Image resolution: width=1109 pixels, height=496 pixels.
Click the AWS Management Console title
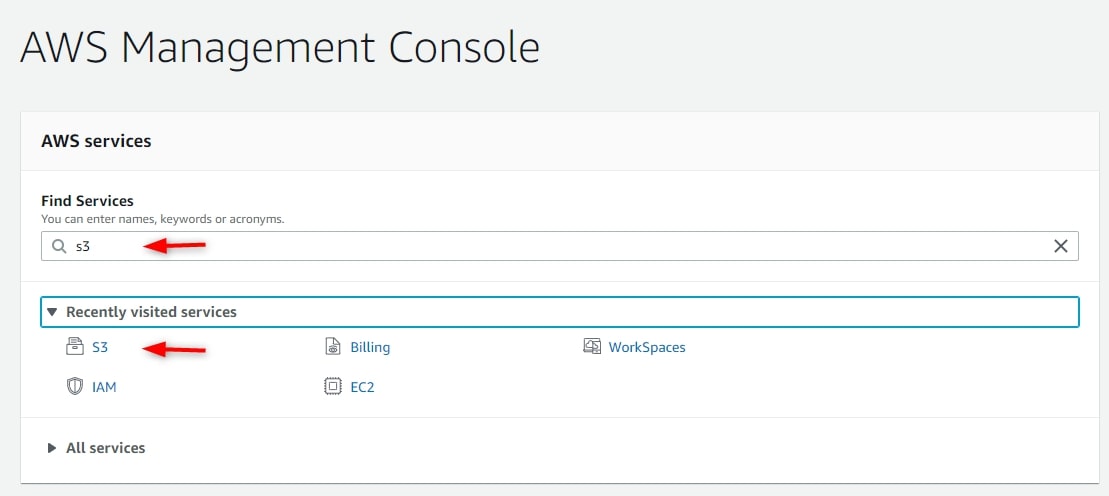280,48
